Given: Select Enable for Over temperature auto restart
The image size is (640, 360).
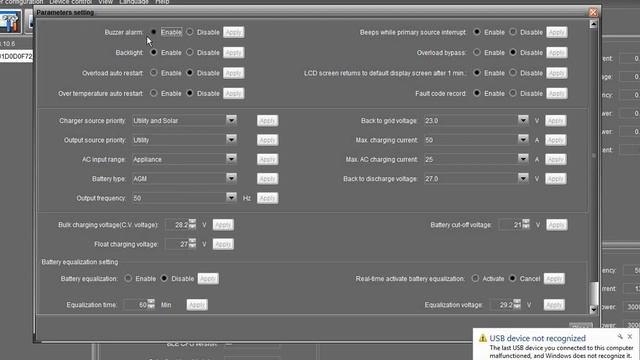Looking at the screenshot, I should [x=153, y=93].
